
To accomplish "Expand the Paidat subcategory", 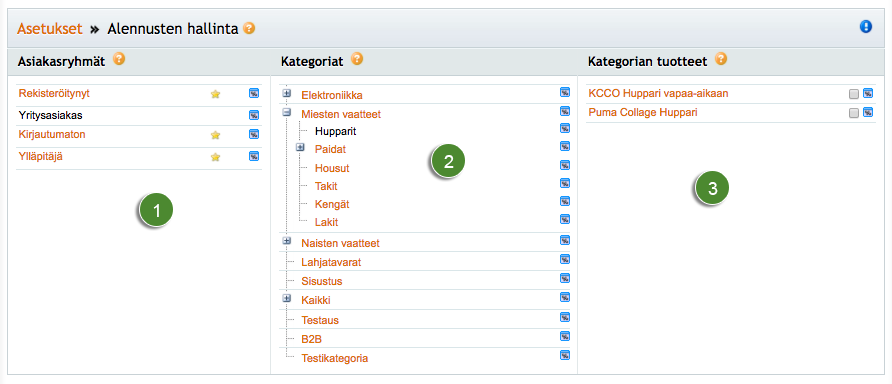I will (x=300, y=147).
